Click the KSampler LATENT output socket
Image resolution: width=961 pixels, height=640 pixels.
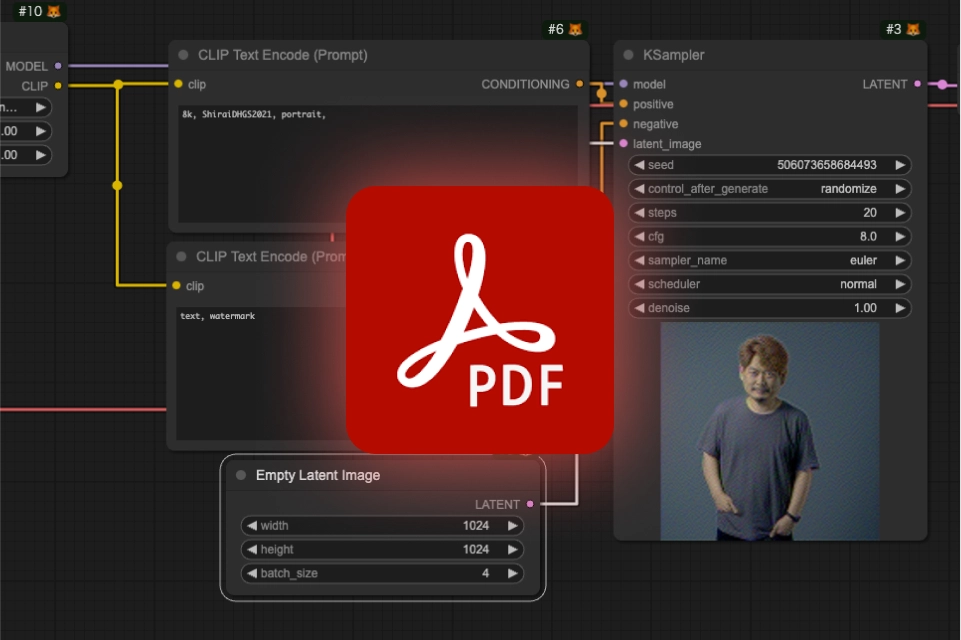point(917,84)
